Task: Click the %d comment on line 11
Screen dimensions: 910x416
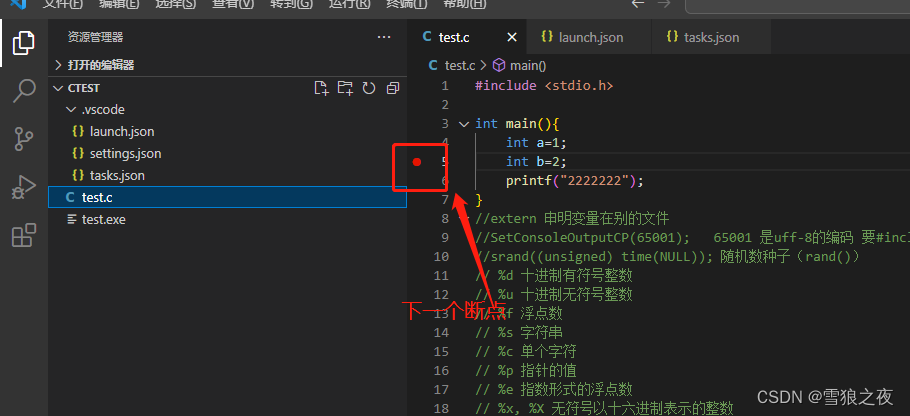Action: click(554, 275)
